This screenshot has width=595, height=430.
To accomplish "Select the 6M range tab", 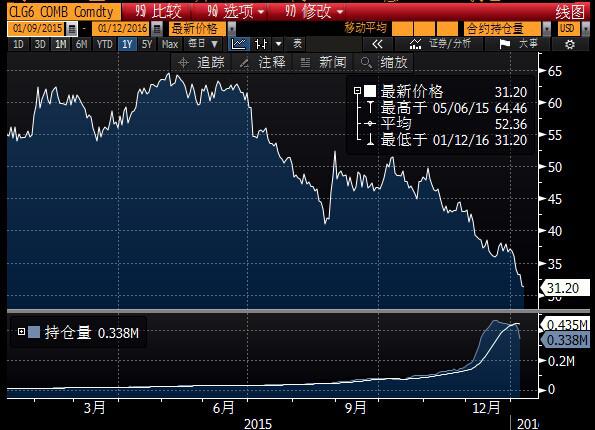I will point(81,44).
